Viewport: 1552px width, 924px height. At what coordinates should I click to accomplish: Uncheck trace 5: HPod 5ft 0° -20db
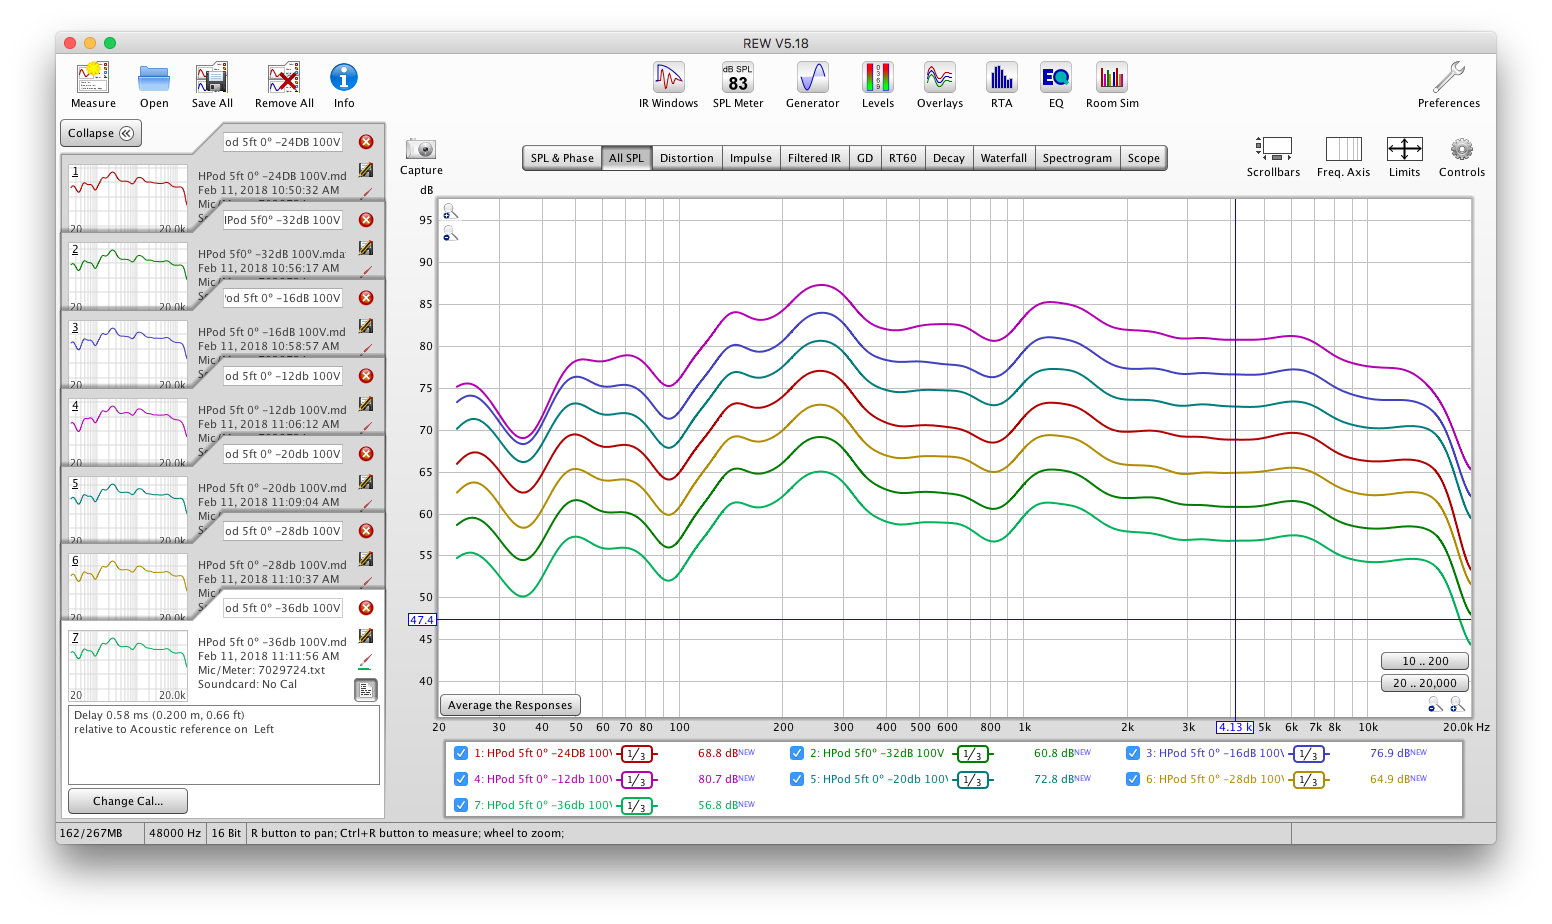(797, 780)
